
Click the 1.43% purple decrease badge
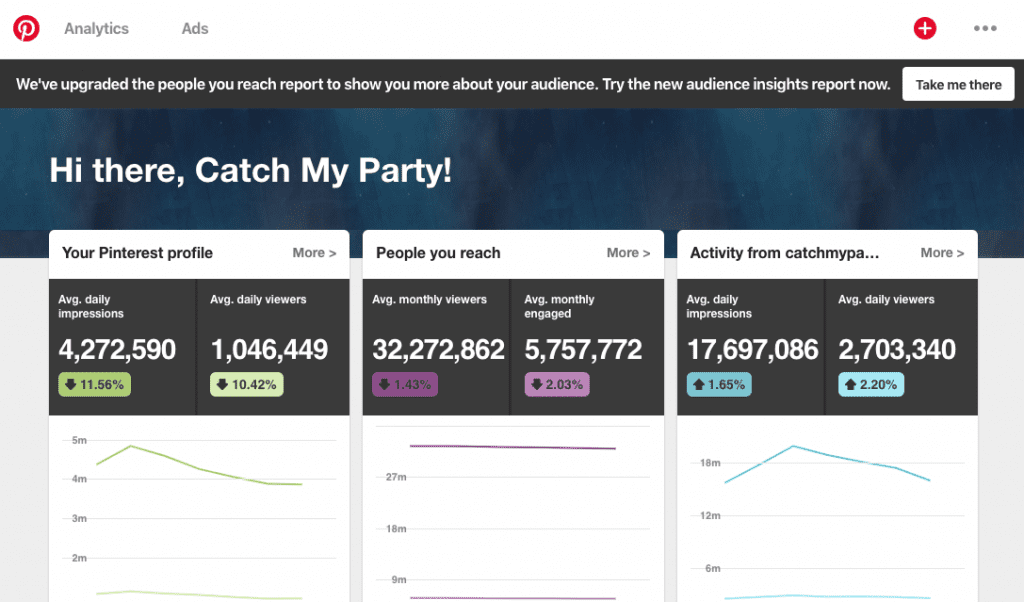click(404, 384)
